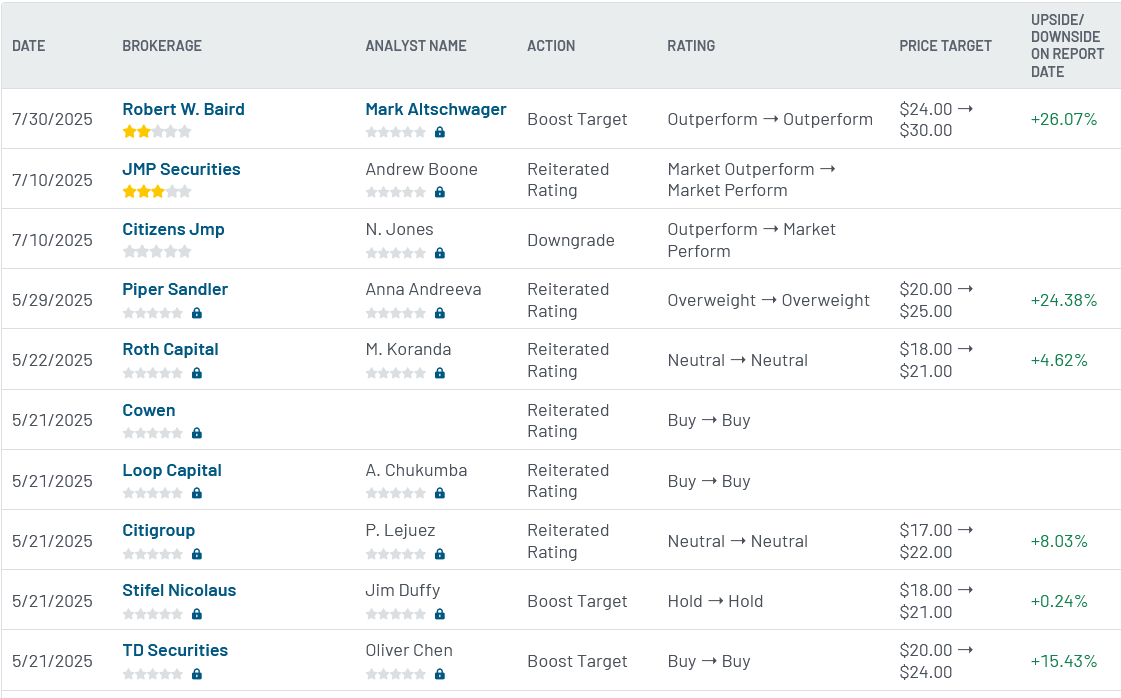Click the lock icon under Anna Andreeva
The height and width of the screenshot is (698, 1121).
440,313
